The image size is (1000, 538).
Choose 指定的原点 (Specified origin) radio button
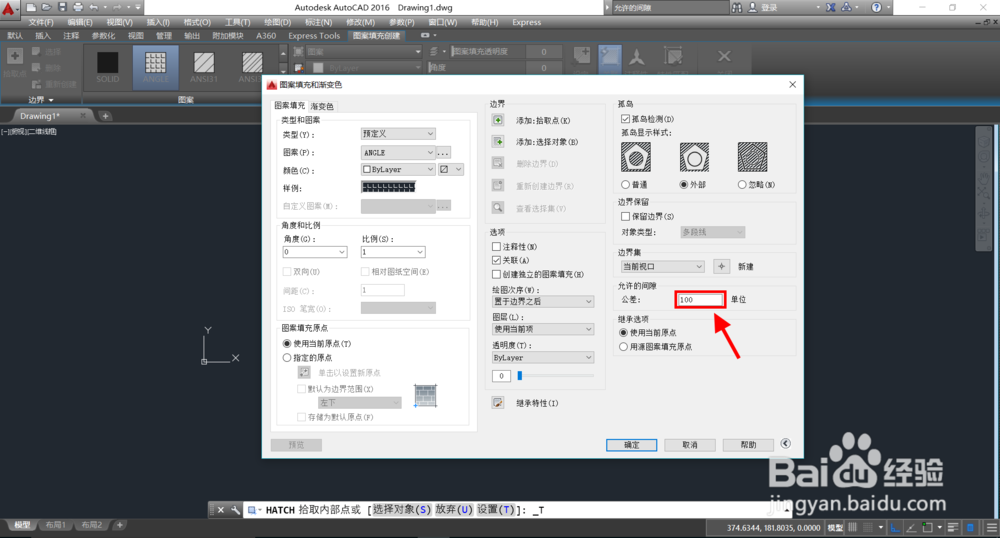click(287, 358)
